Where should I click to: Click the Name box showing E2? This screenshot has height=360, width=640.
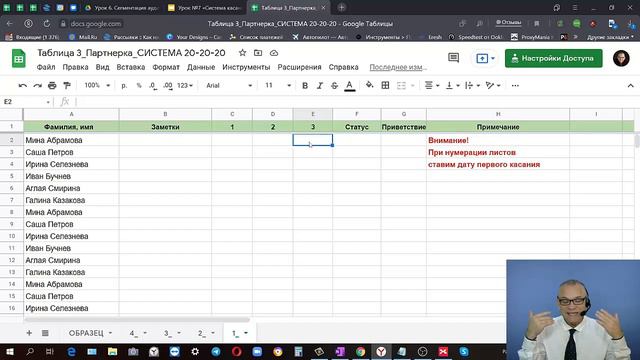coord(26,102)
